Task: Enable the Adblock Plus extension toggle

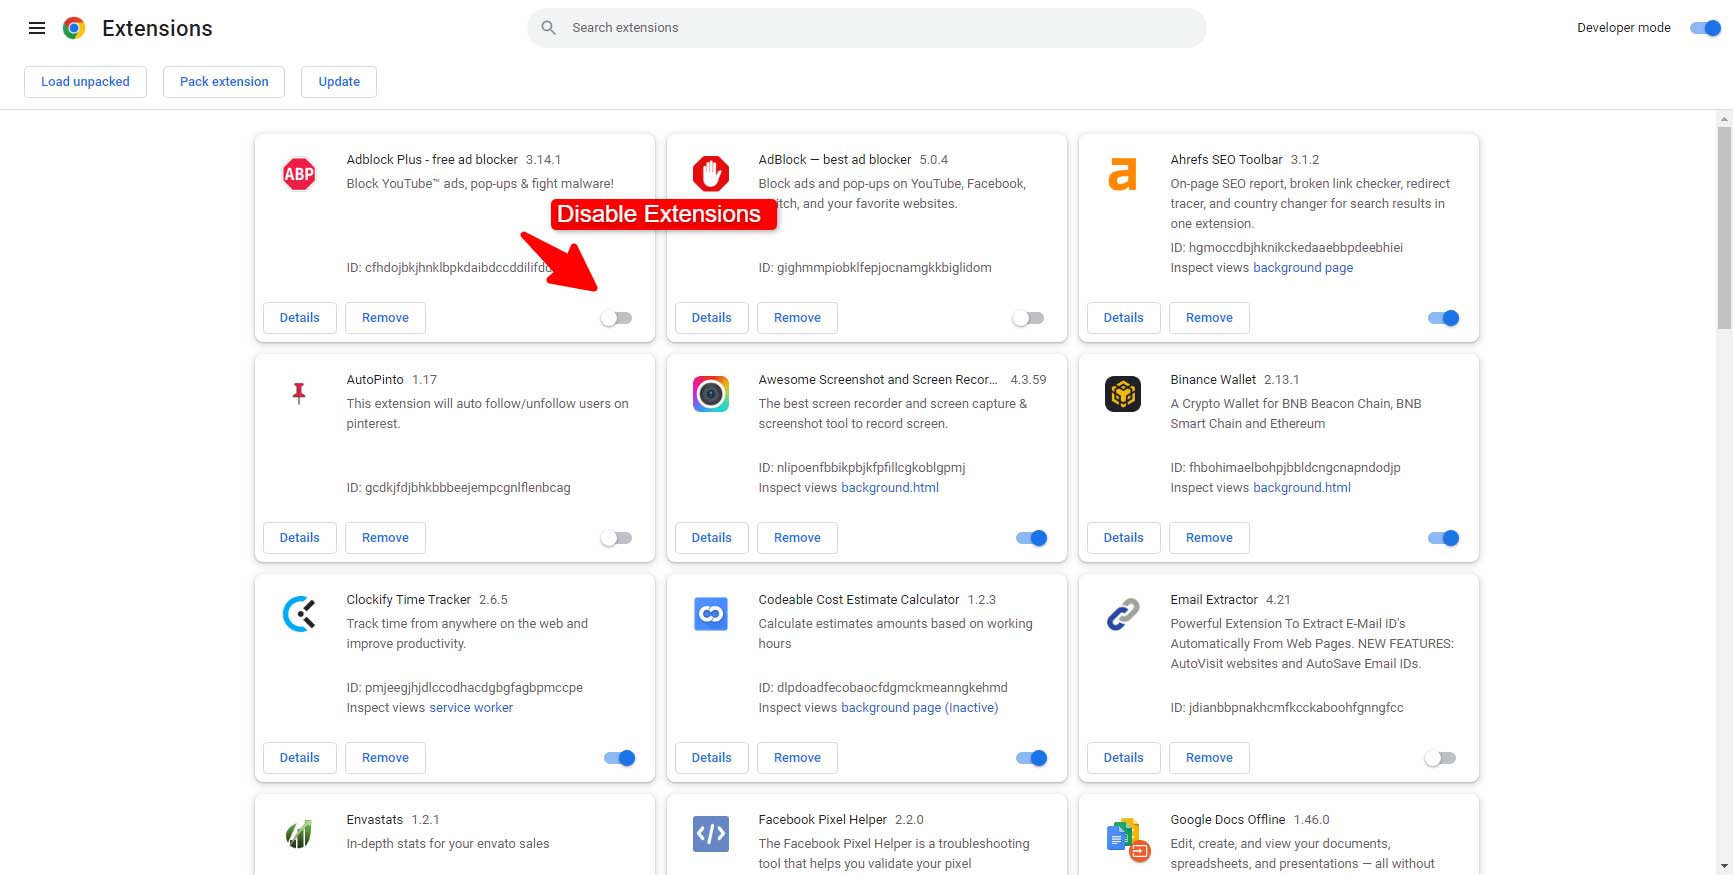Action: (x=616, y=318)
